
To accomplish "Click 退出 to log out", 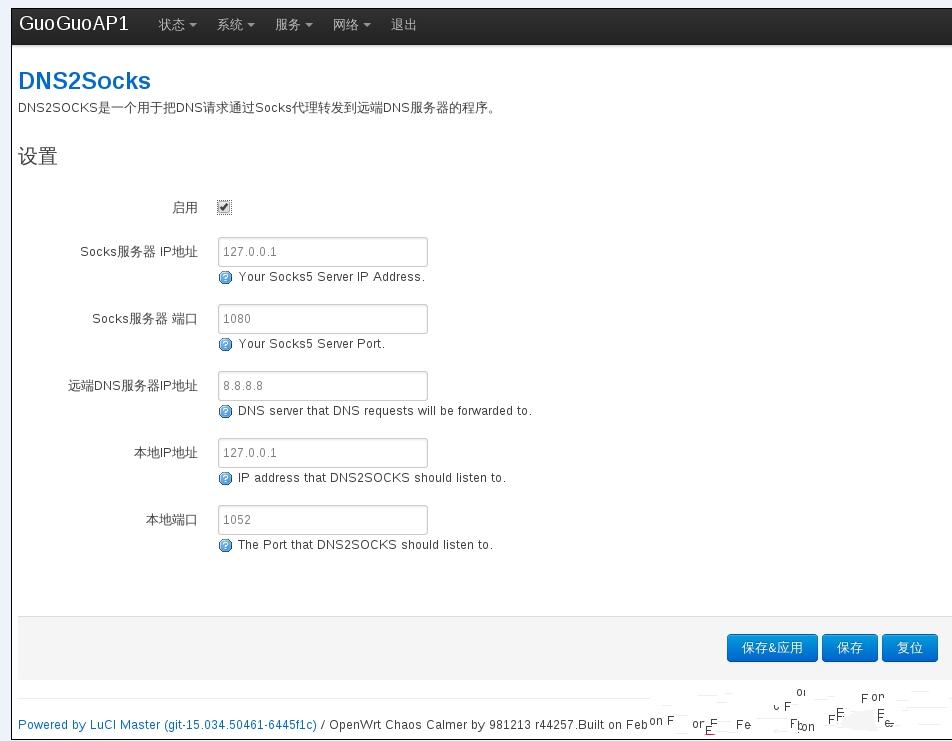I will 404,25.
